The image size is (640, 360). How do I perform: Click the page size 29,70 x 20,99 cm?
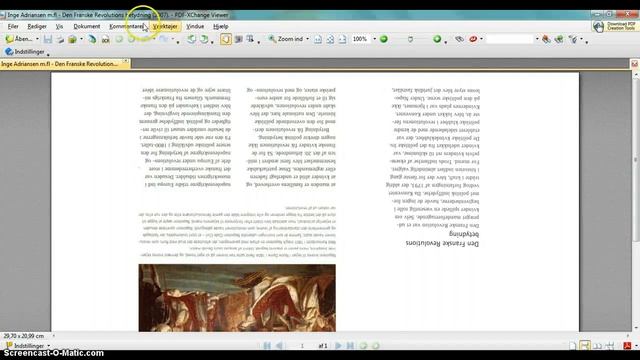[24, 336]
